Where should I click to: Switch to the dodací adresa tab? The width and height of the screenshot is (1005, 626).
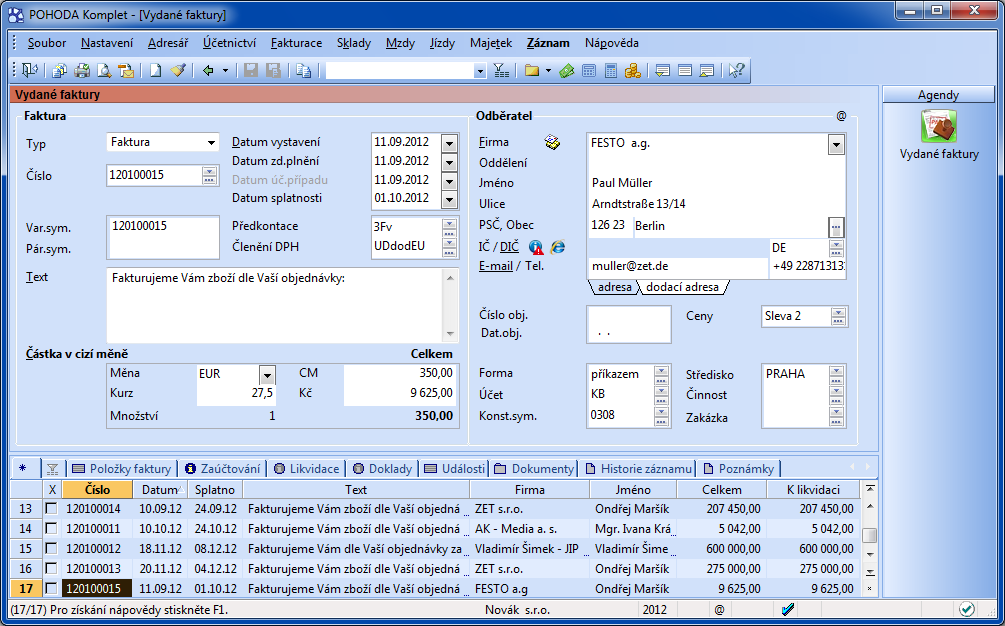[x=682, y=287]
